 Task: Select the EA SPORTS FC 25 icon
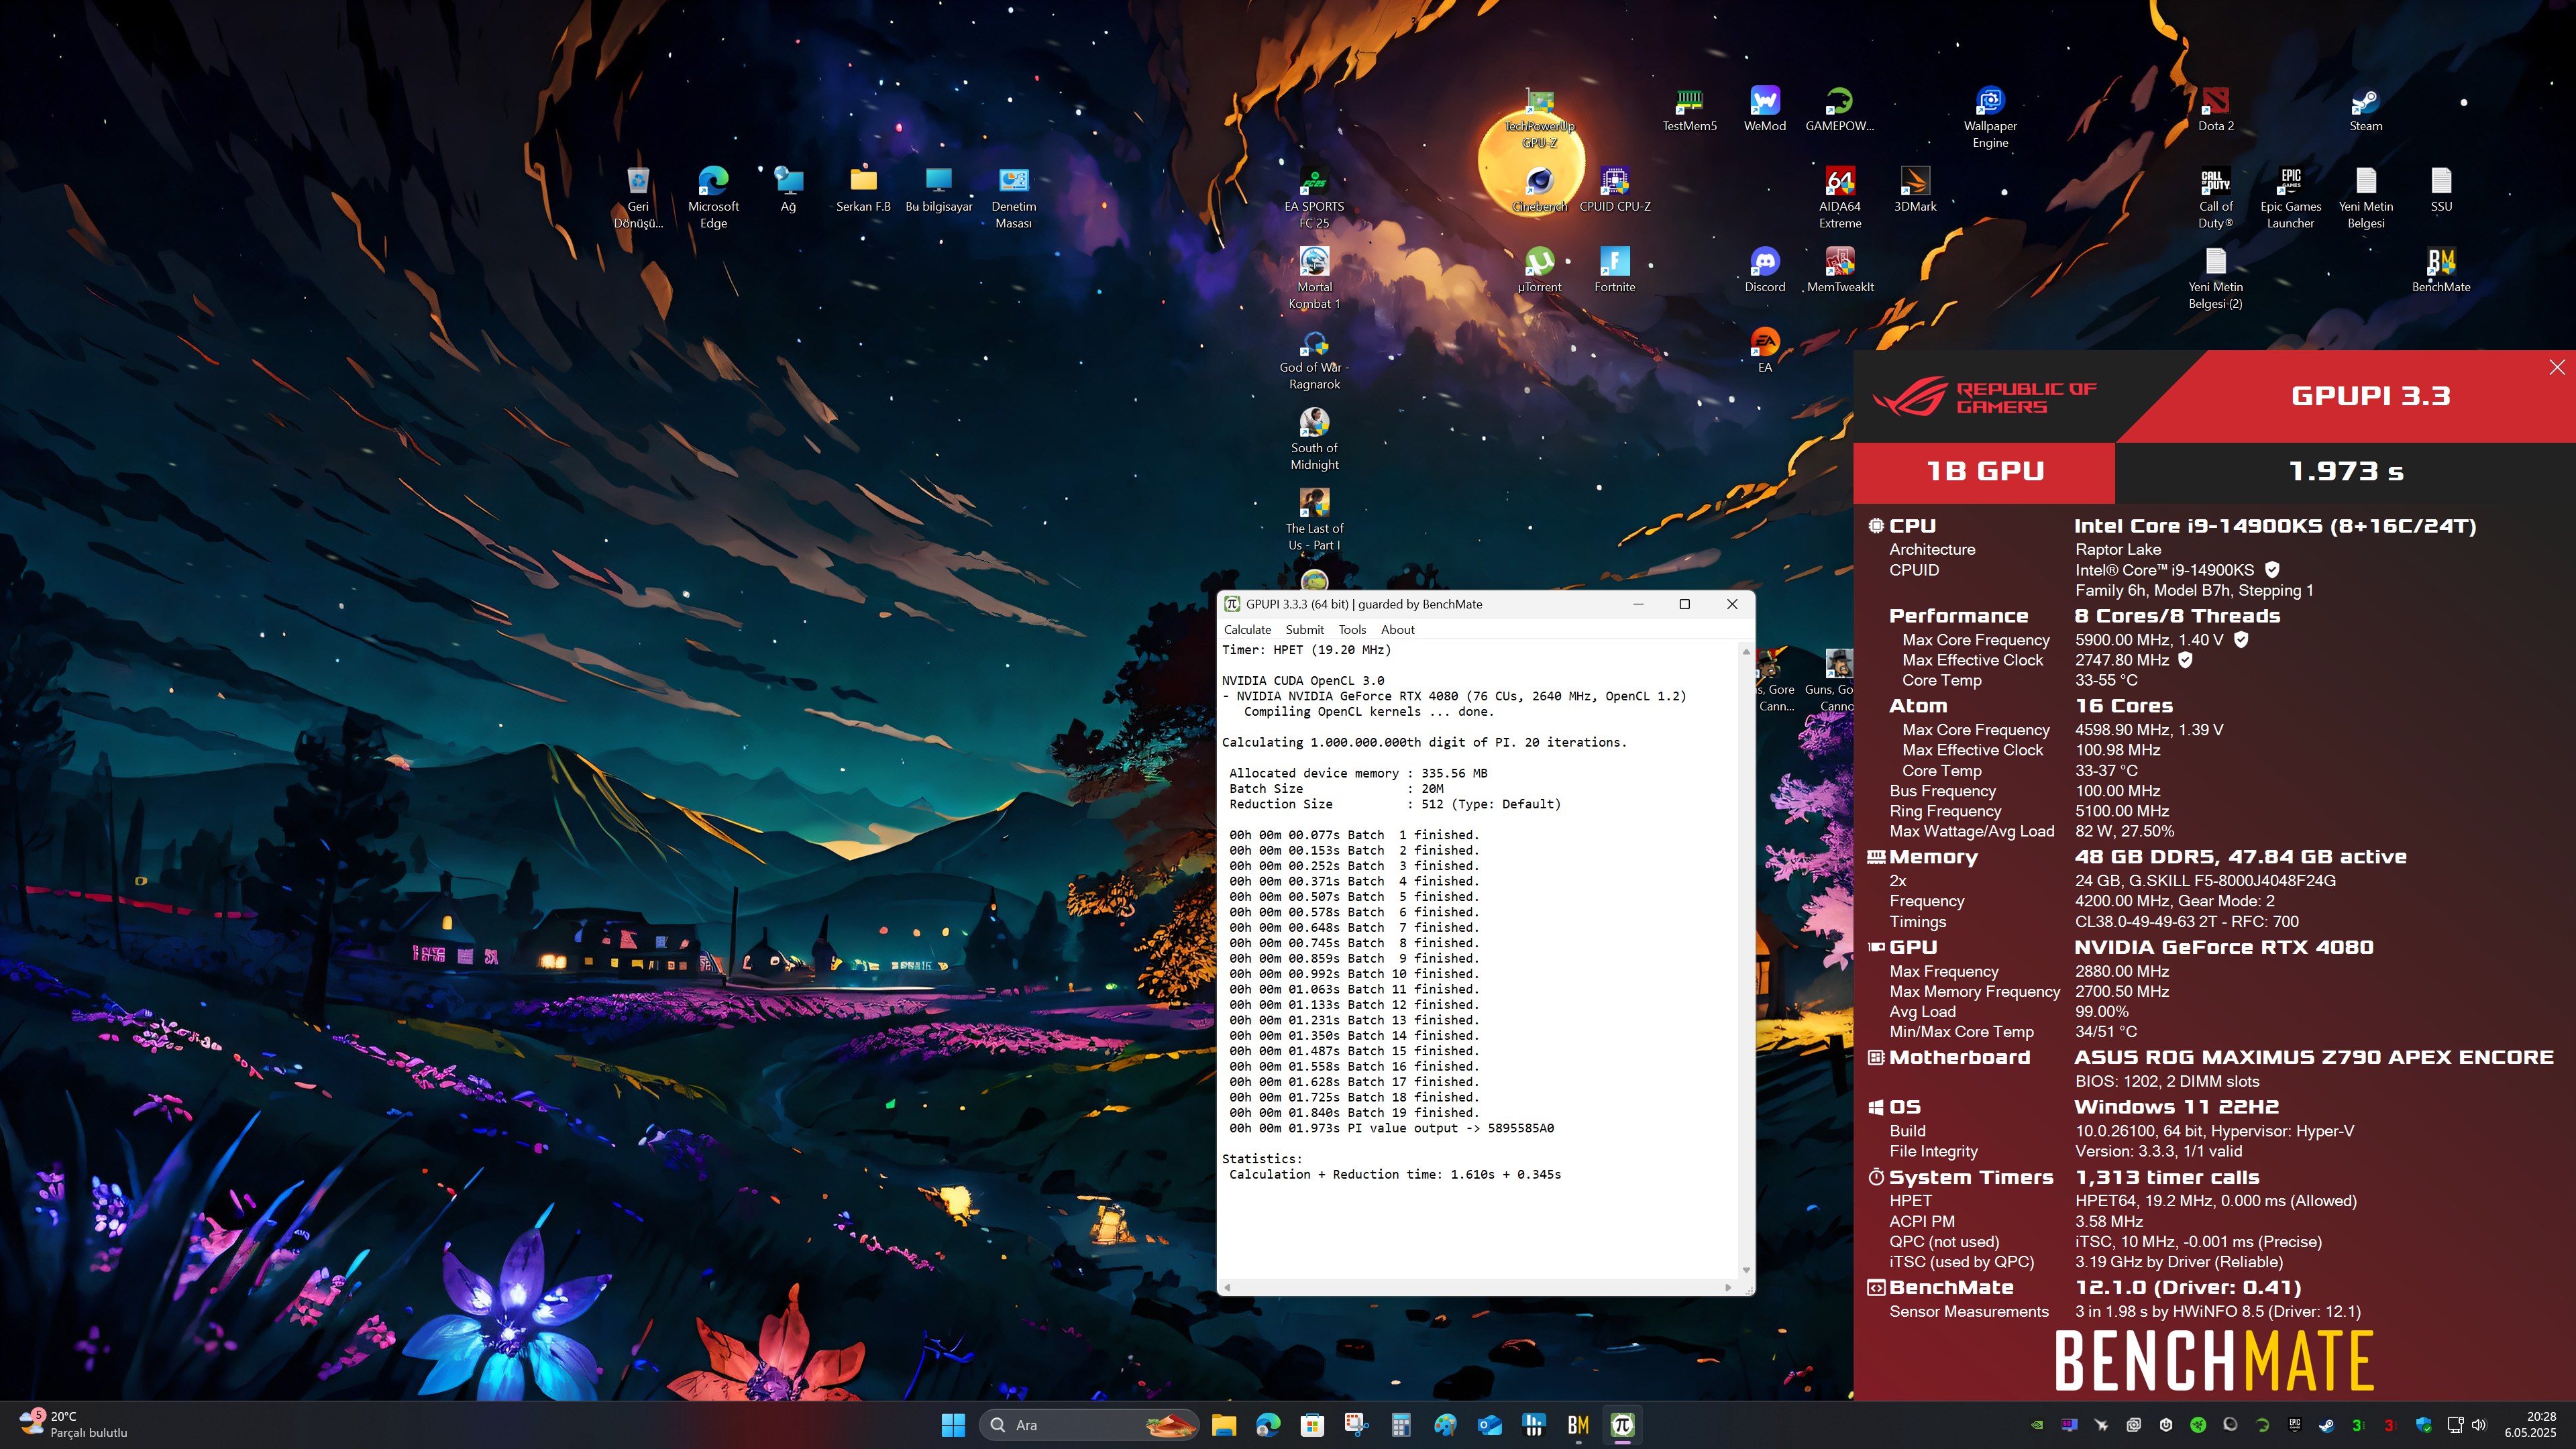1314,198
